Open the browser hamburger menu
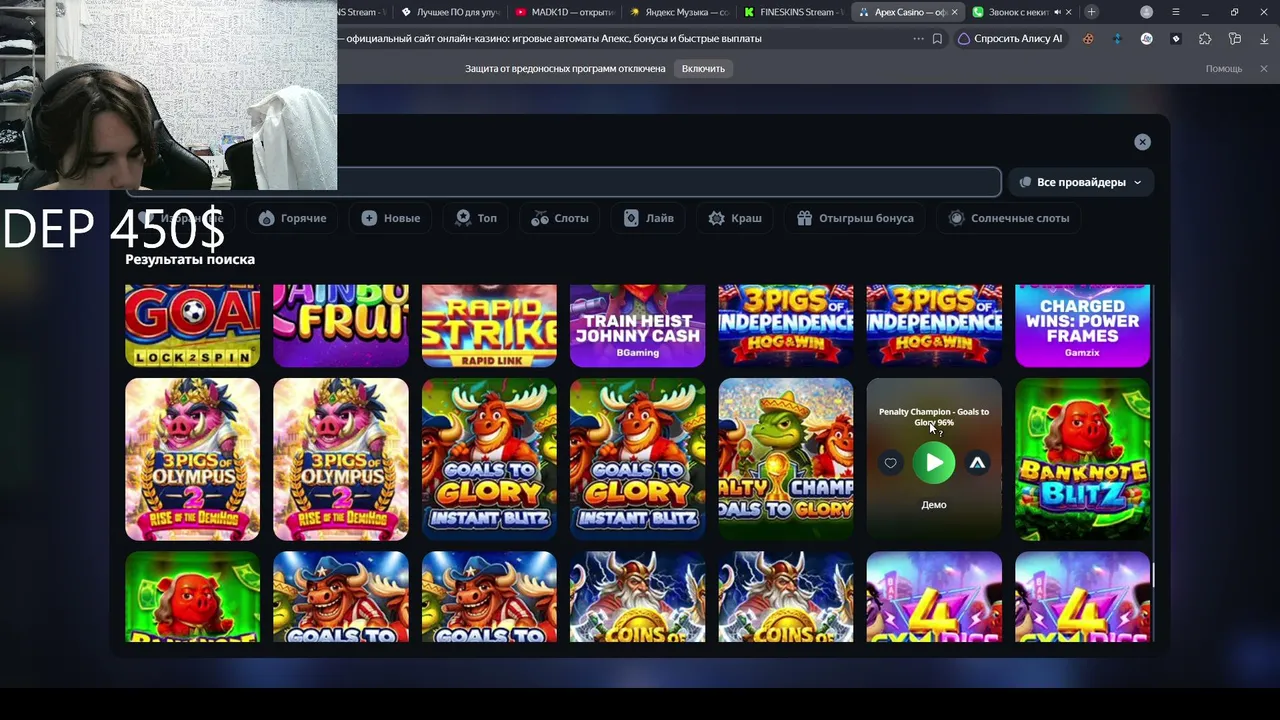This screenshot has width=1280, height=720. click(1176, 12)
